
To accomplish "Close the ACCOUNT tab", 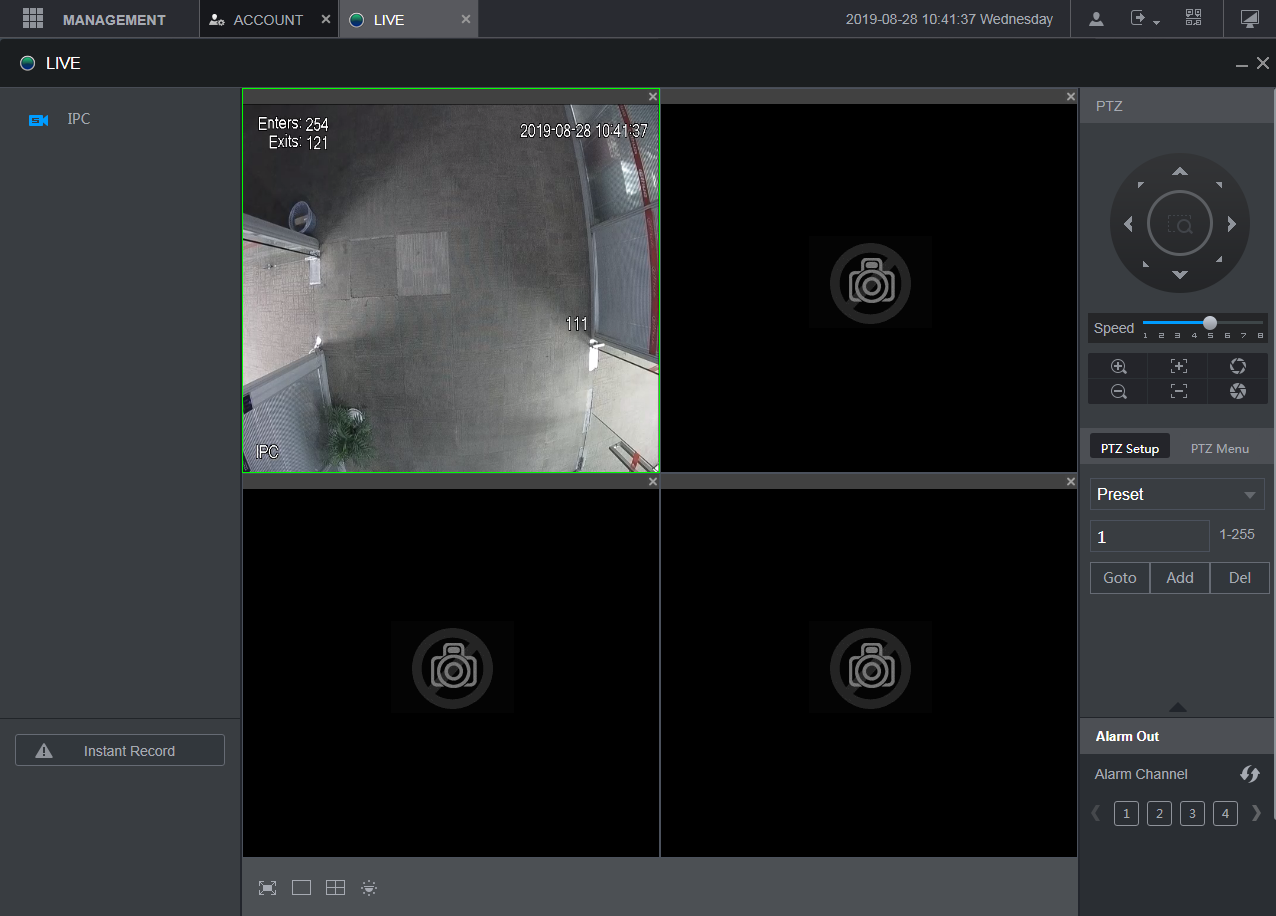I will click(326, 19).
